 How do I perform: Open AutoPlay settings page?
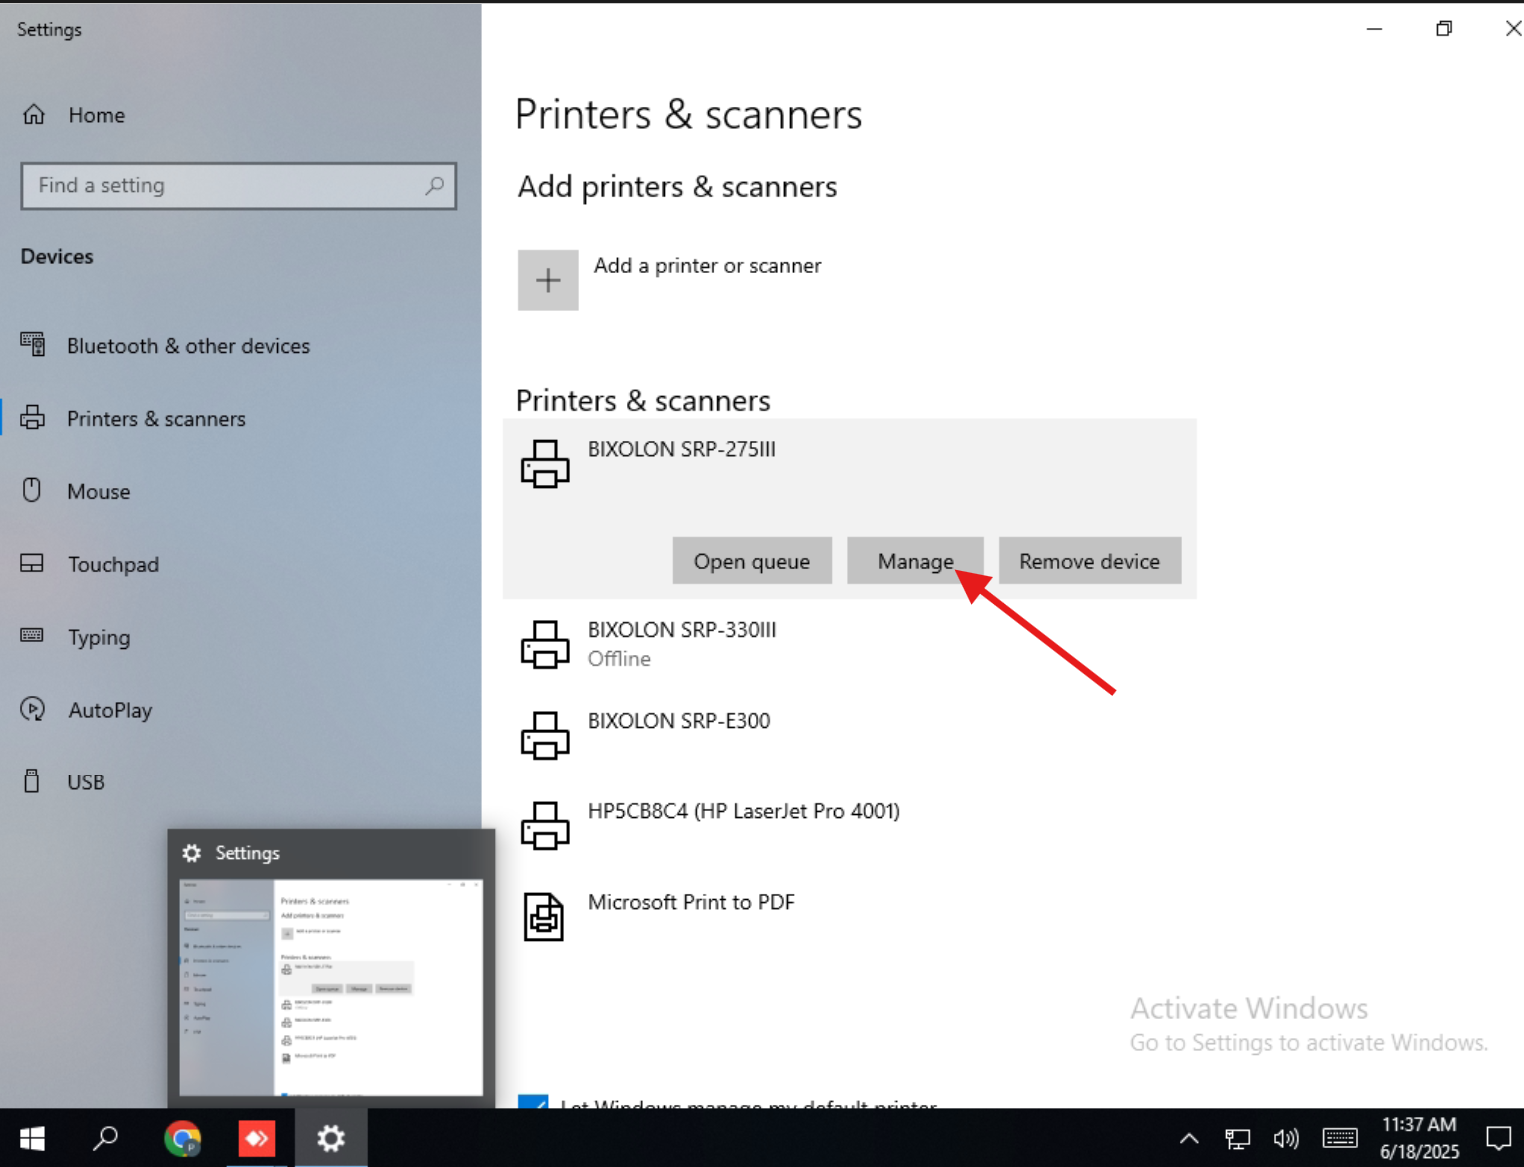point(110,711)
